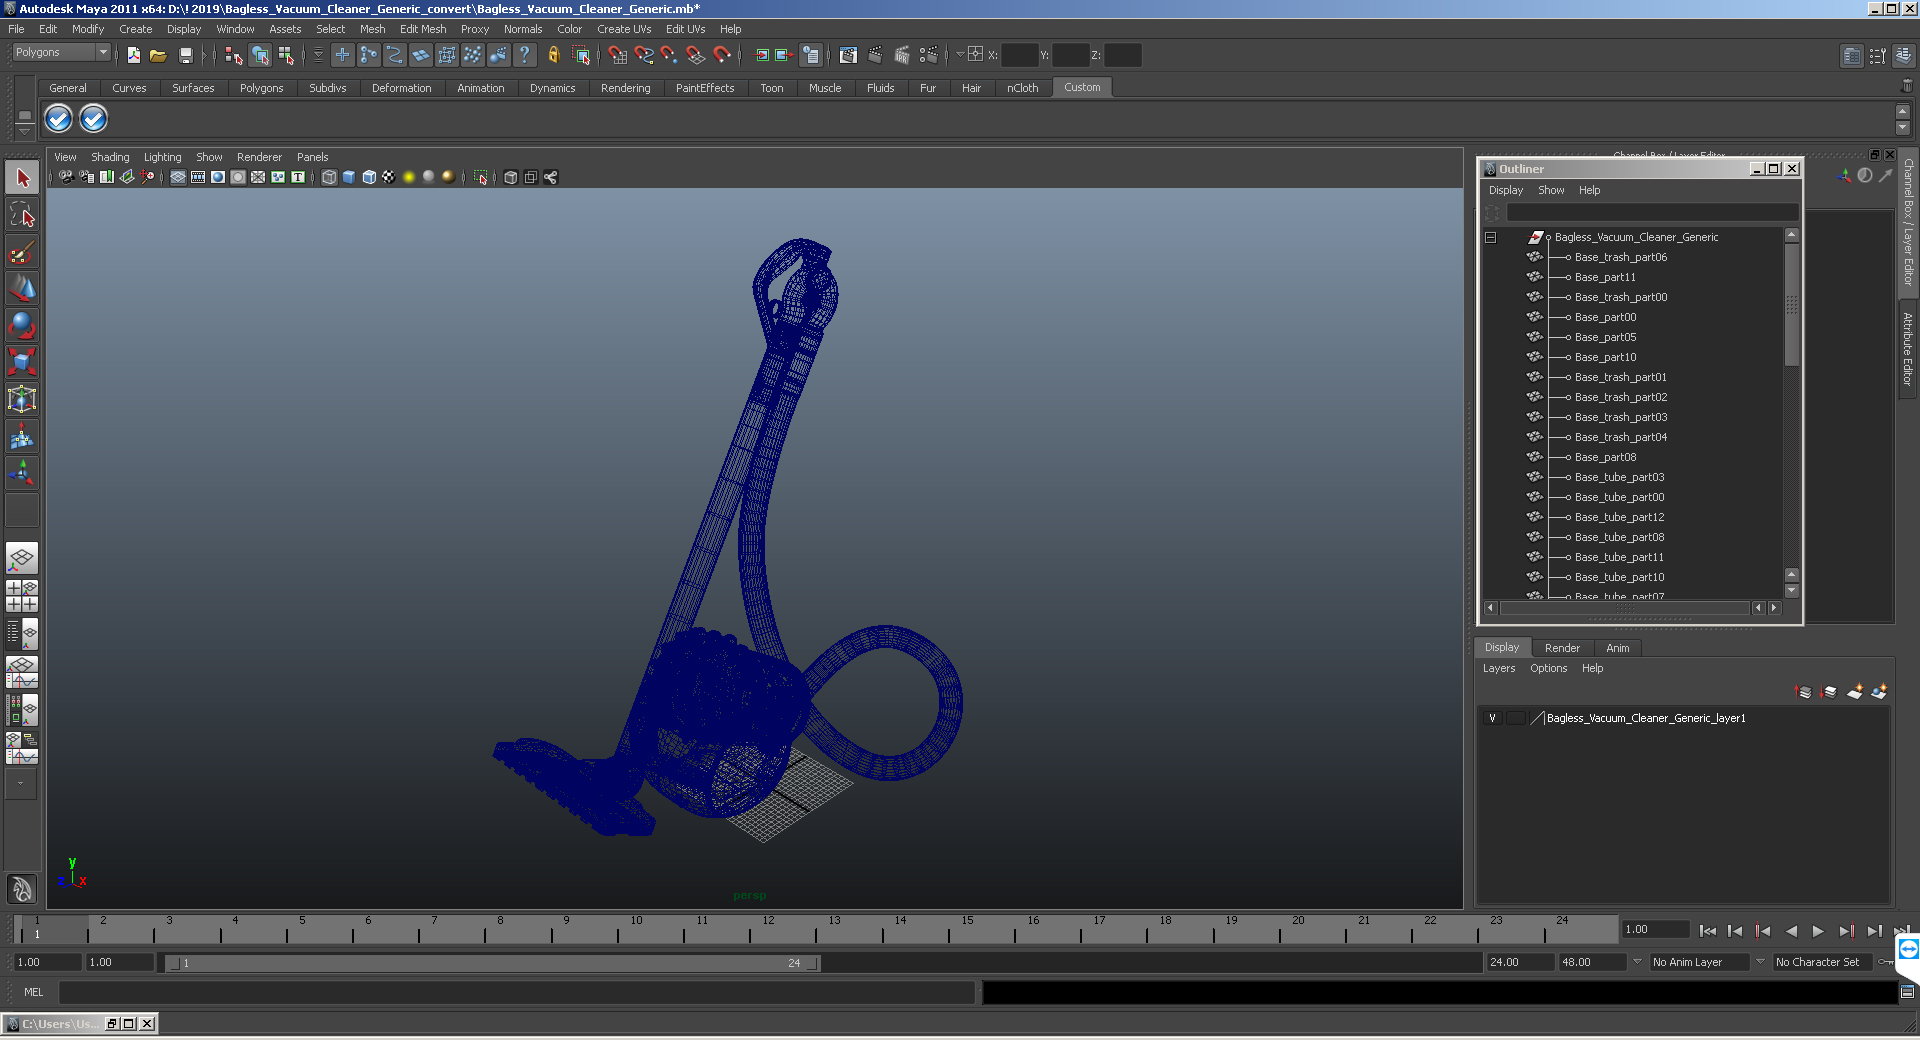
Task: Collapse Bagless_Vacuum_Cleaner_Generic node in Outliner
Action: click(x=1490, y=237)
